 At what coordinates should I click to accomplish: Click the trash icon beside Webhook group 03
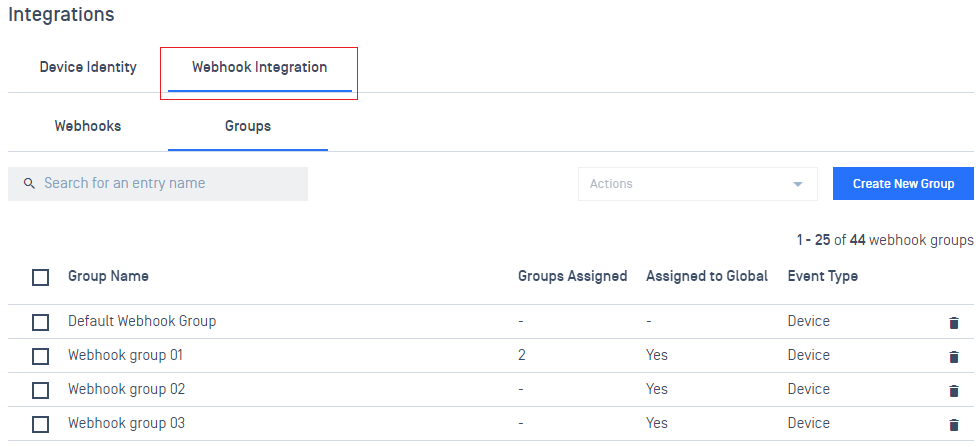(953, 425)
